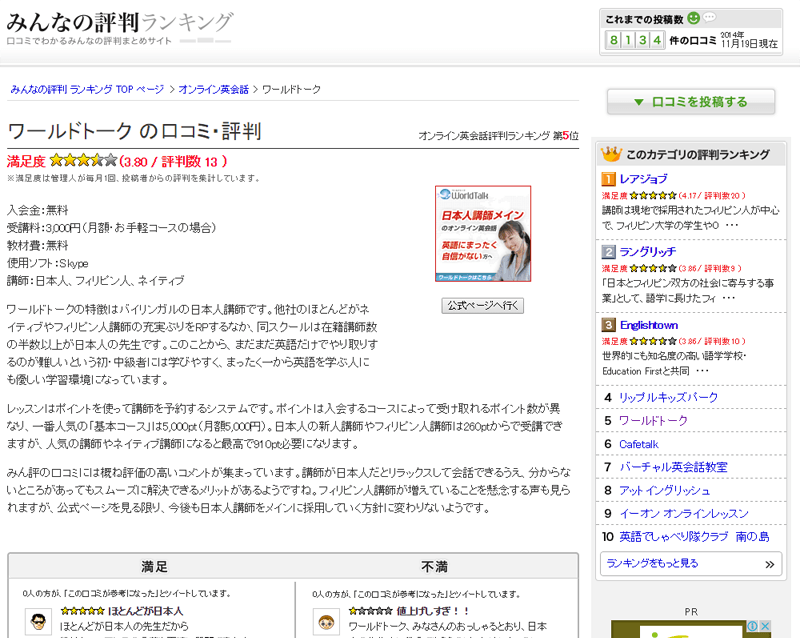800x638 pixels.
Task: Click the green triangle on 口コミを投稿する
Action: pyautogui.click(x=638, y=102)
